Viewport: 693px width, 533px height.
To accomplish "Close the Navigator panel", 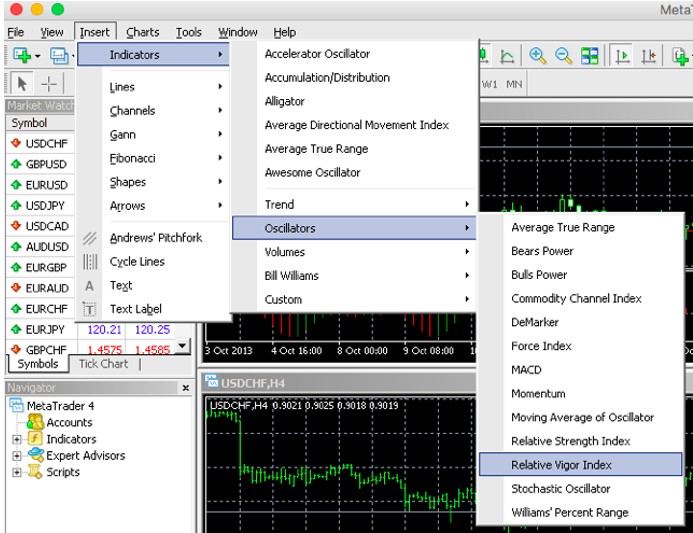I will (x=186, y=388).
